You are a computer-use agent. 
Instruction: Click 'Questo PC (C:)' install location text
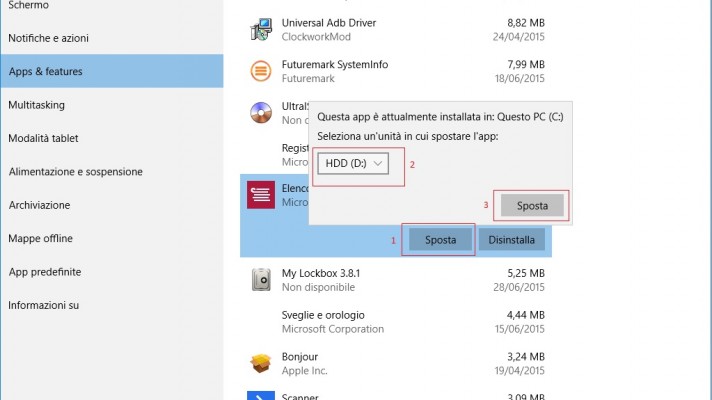coord(530,117)
